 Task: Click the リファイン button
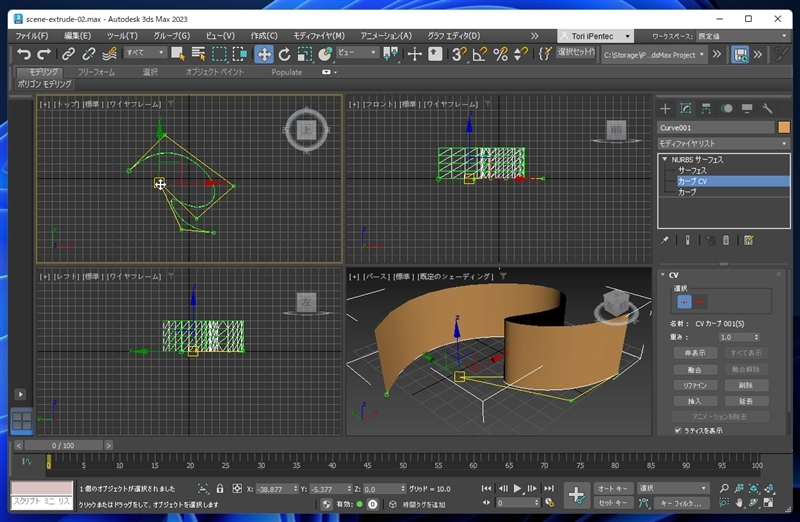pyautogui.click(x=695, y=385)
